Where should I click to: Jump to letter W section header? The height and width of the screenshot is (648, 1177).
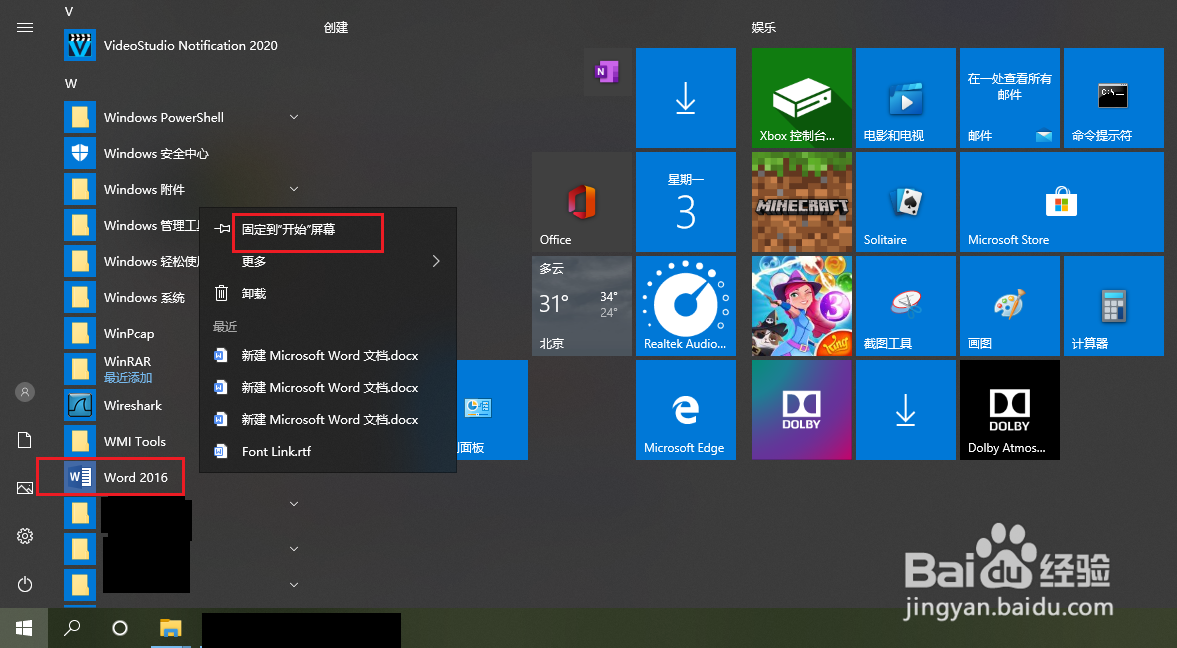click(71, 83)
